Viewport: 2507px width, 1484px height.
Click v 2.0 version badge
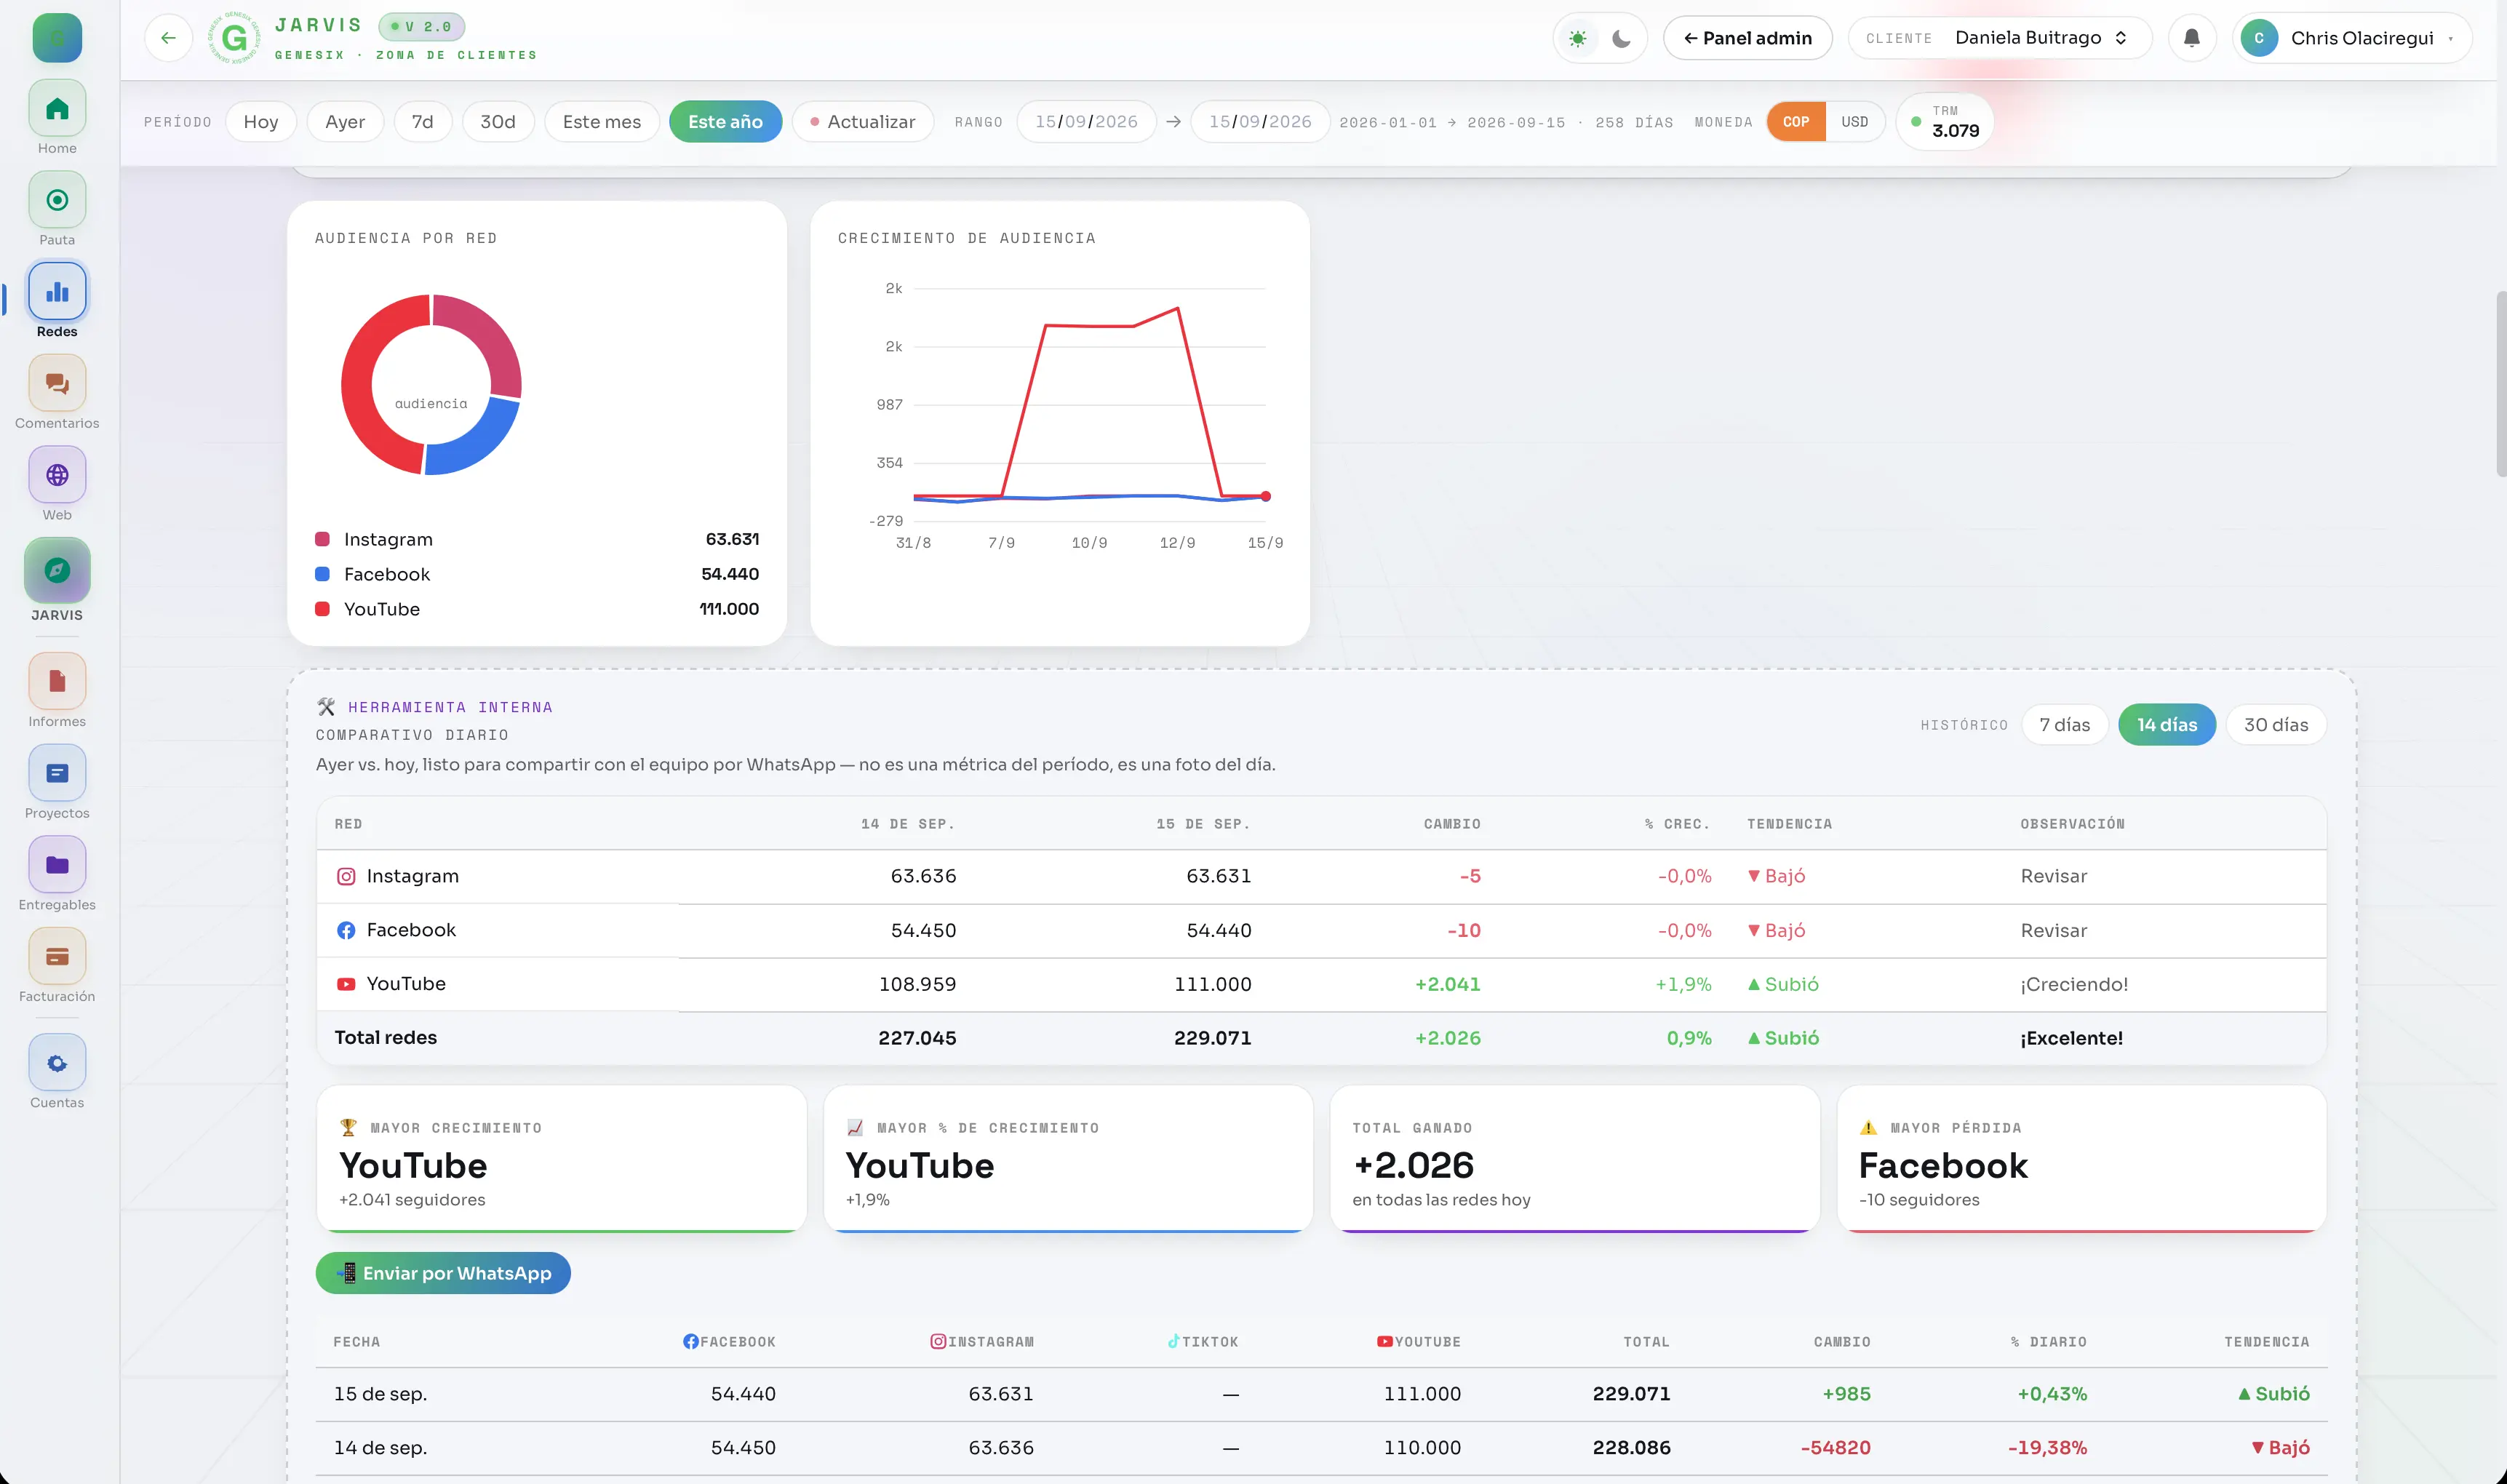(422, 26)
